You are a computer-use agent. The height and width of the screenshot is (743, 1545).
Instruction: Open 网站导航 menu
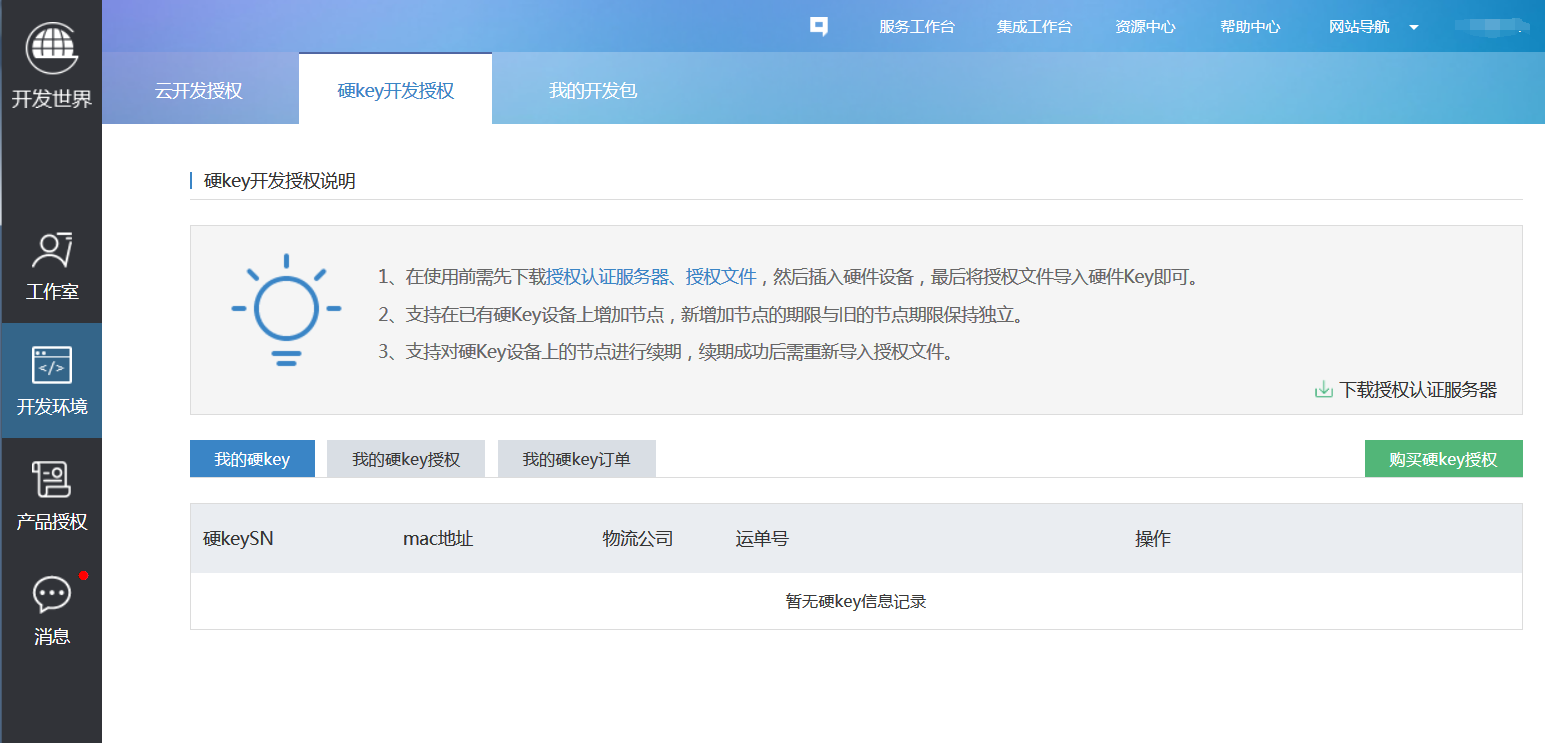click(x=1359, y=27)
